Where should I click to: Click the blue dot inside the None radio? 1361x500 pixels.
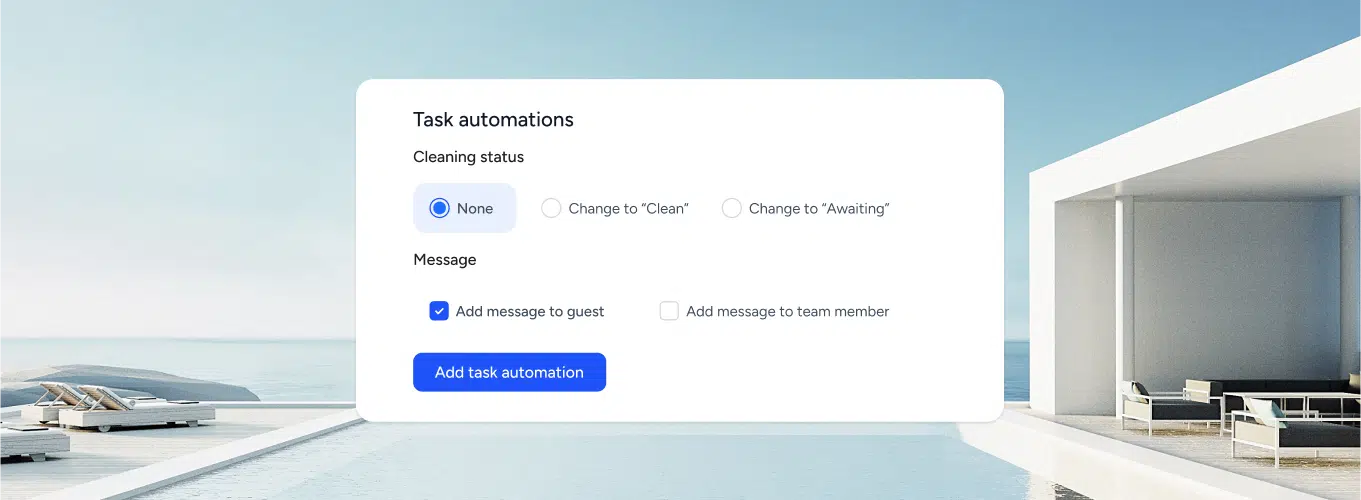(439, 208)
